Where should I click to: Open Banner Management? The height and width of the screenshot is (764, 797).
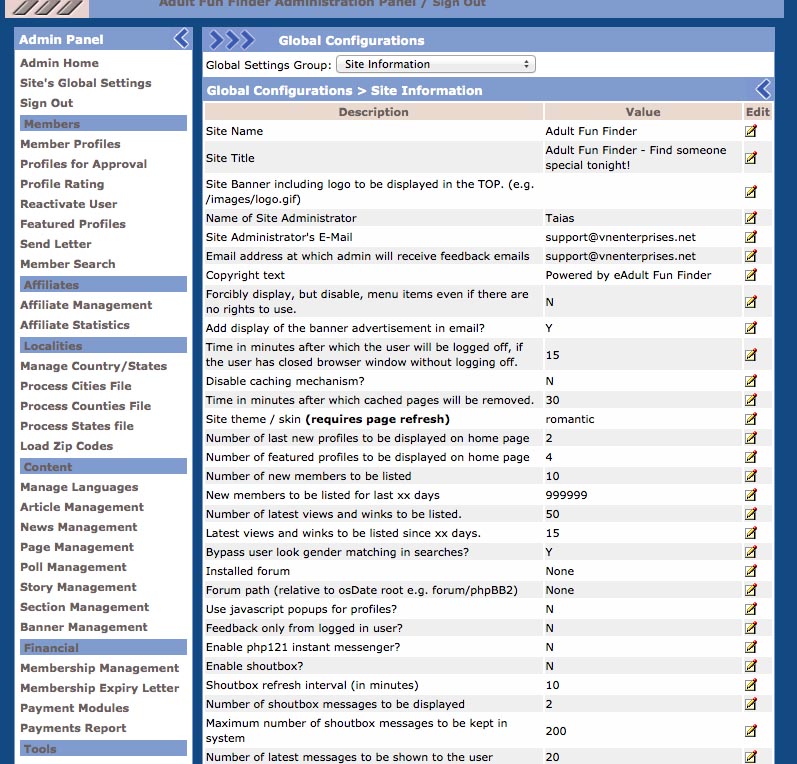84,627
